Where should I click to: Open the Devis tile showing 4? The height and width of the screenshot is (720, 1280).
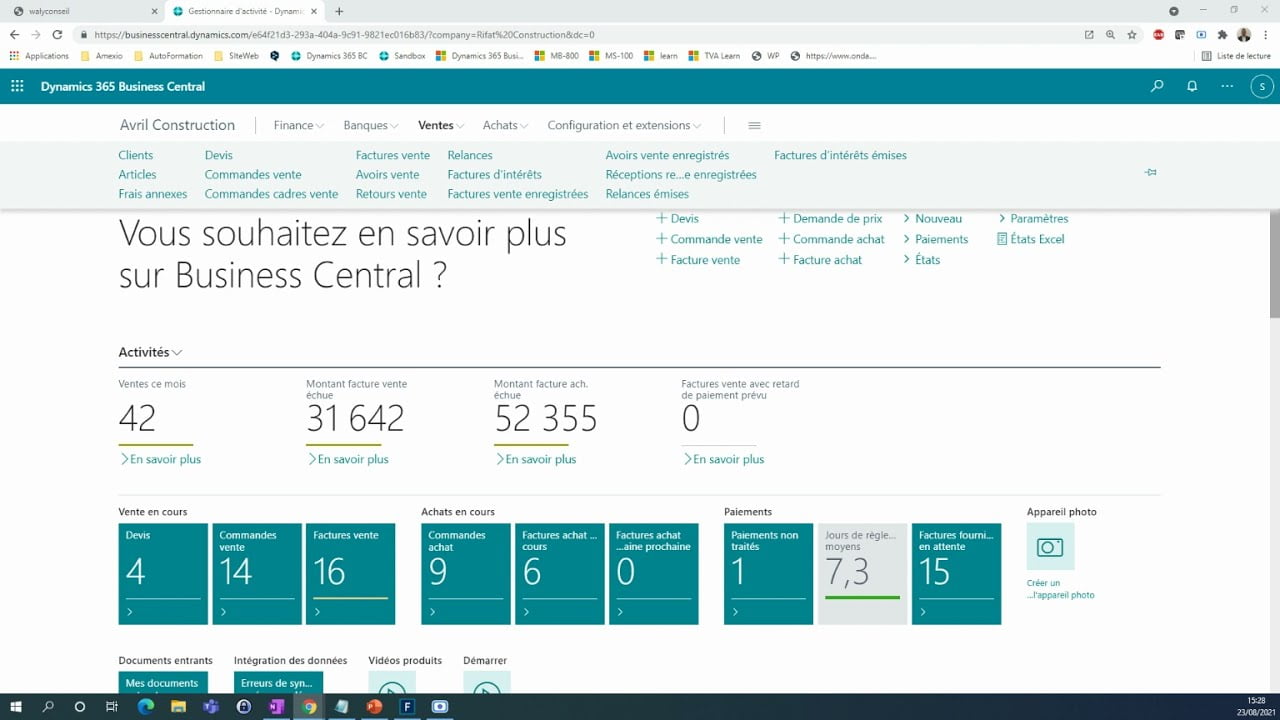pyautogui.click(x=162, y=573)
